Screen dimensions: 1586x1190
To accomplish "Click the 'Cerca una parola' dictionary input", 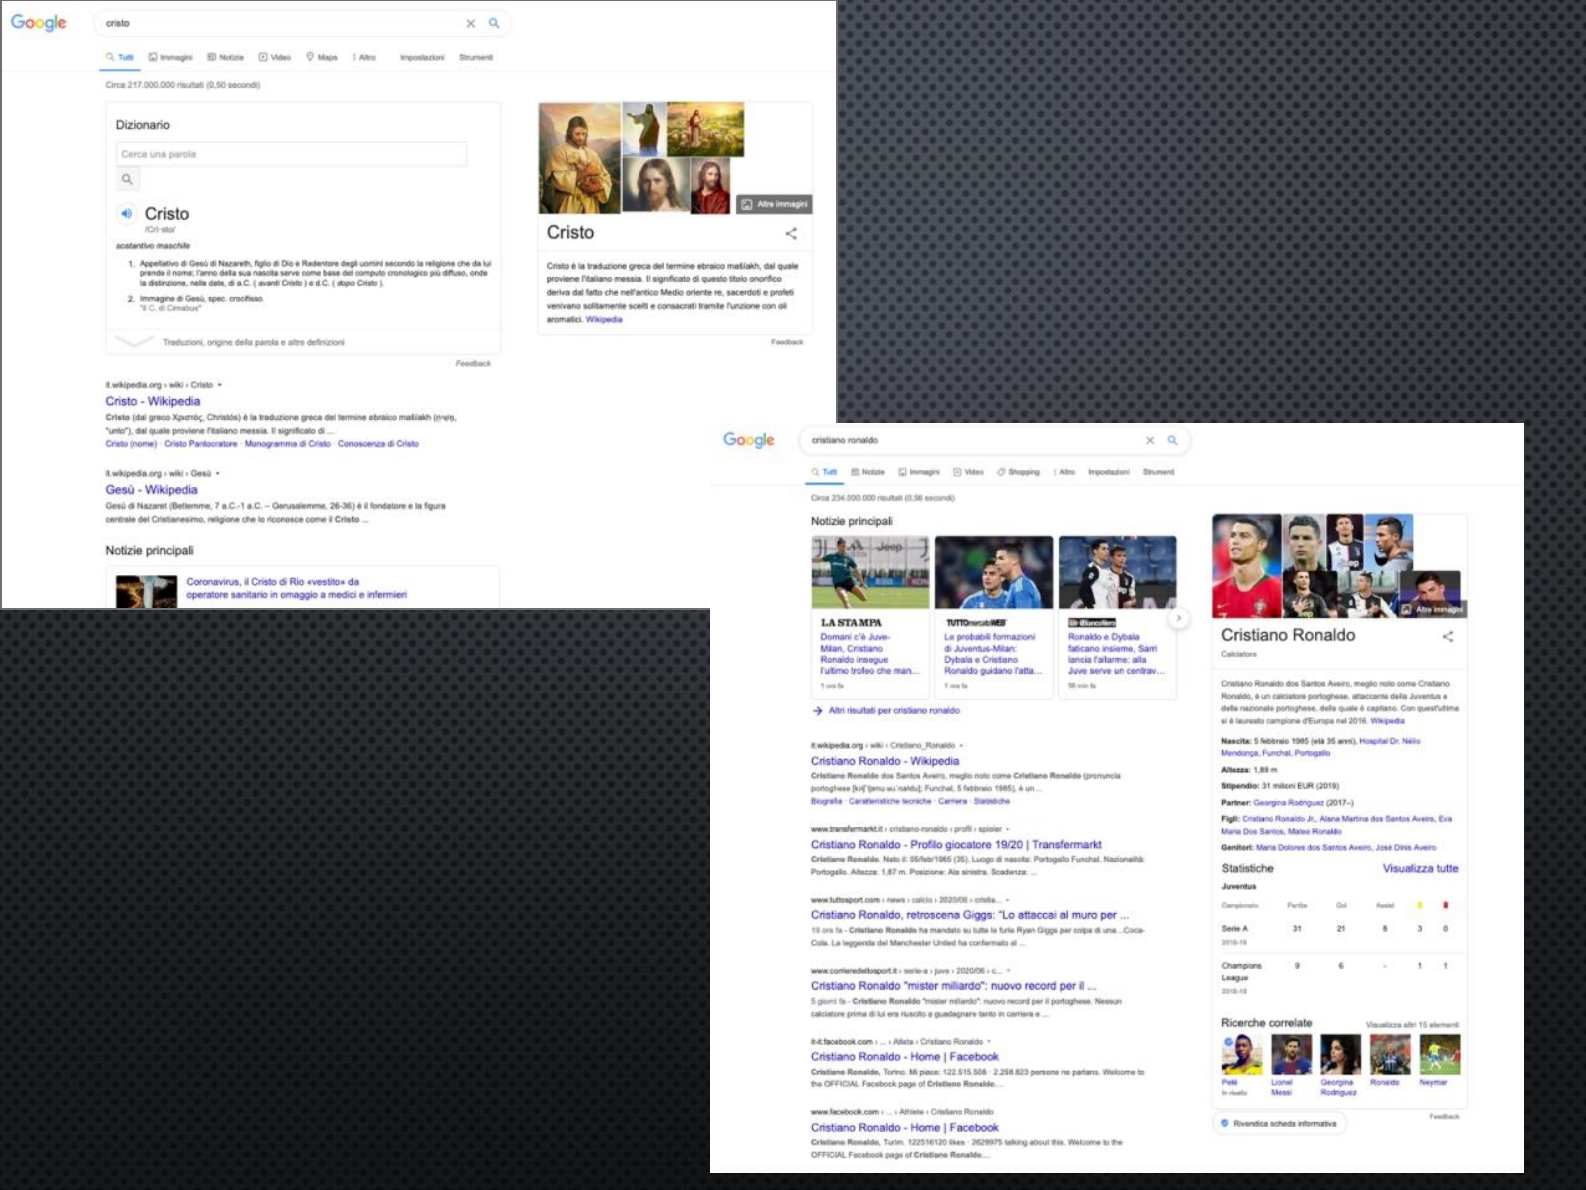I will 291,154.
